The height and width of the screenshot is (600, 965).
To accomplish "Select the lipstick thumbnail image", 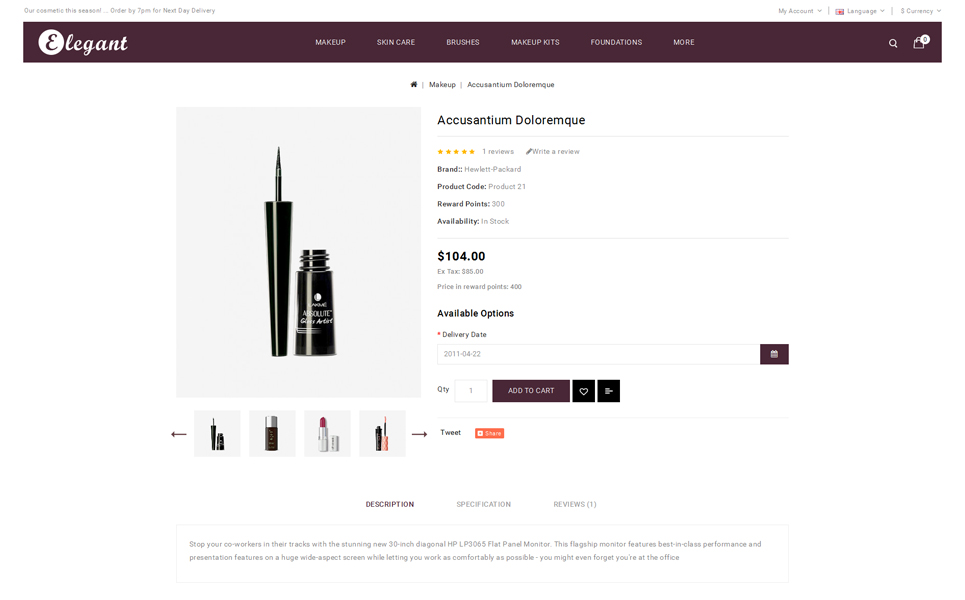I will [x=327, y=434].
